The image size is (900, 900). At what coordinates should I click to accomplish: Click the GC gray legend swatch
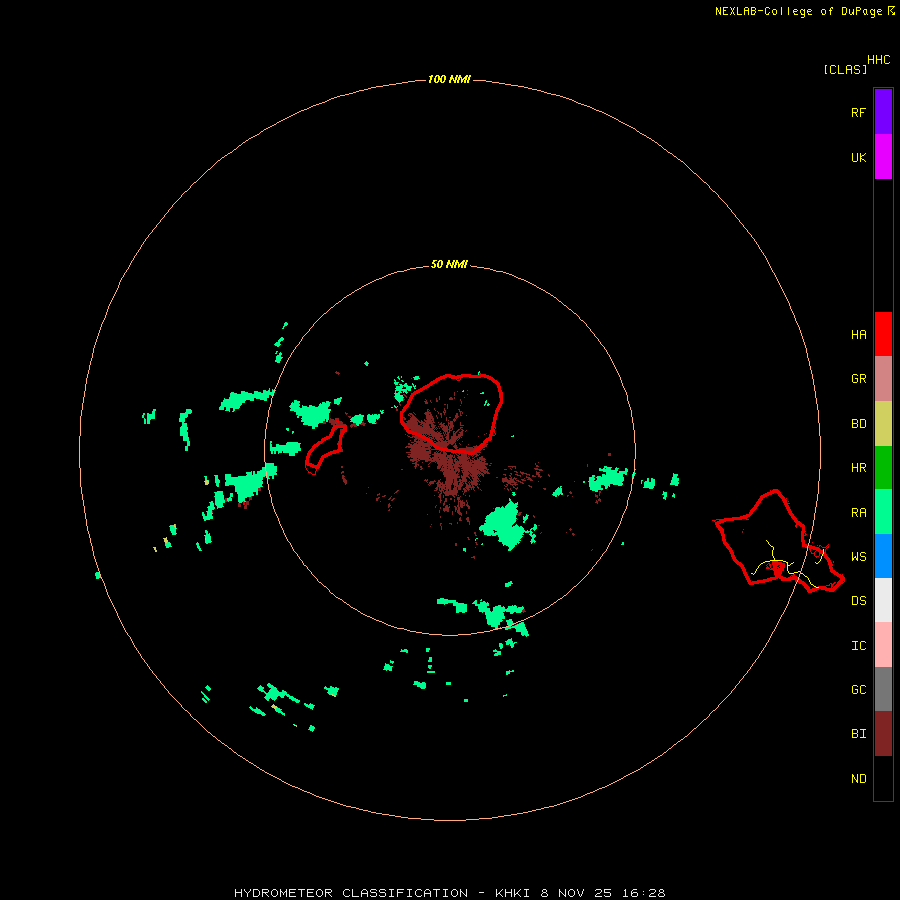click(883, 689)
